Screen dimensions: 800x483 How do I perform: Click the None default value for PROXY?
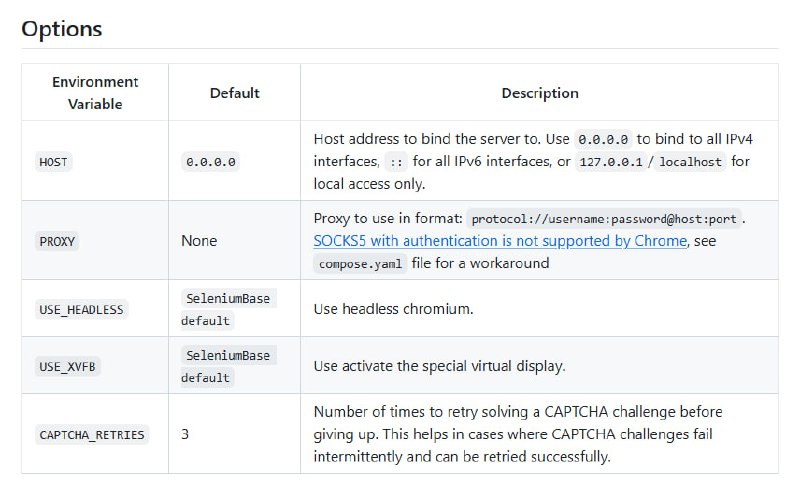199,241
